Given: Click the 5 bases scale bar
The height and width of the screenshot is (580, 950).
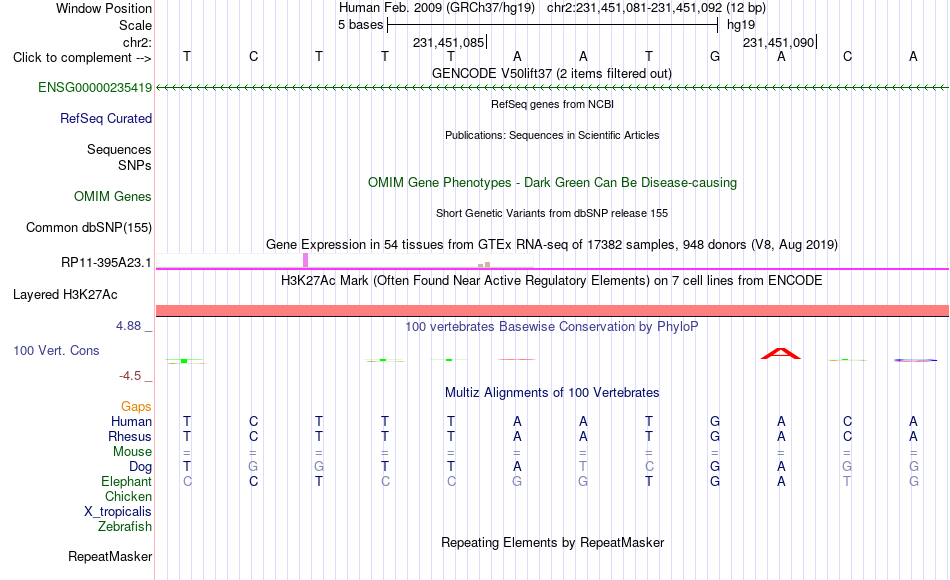Looking at the screenshot, I should tap(552, 25).
